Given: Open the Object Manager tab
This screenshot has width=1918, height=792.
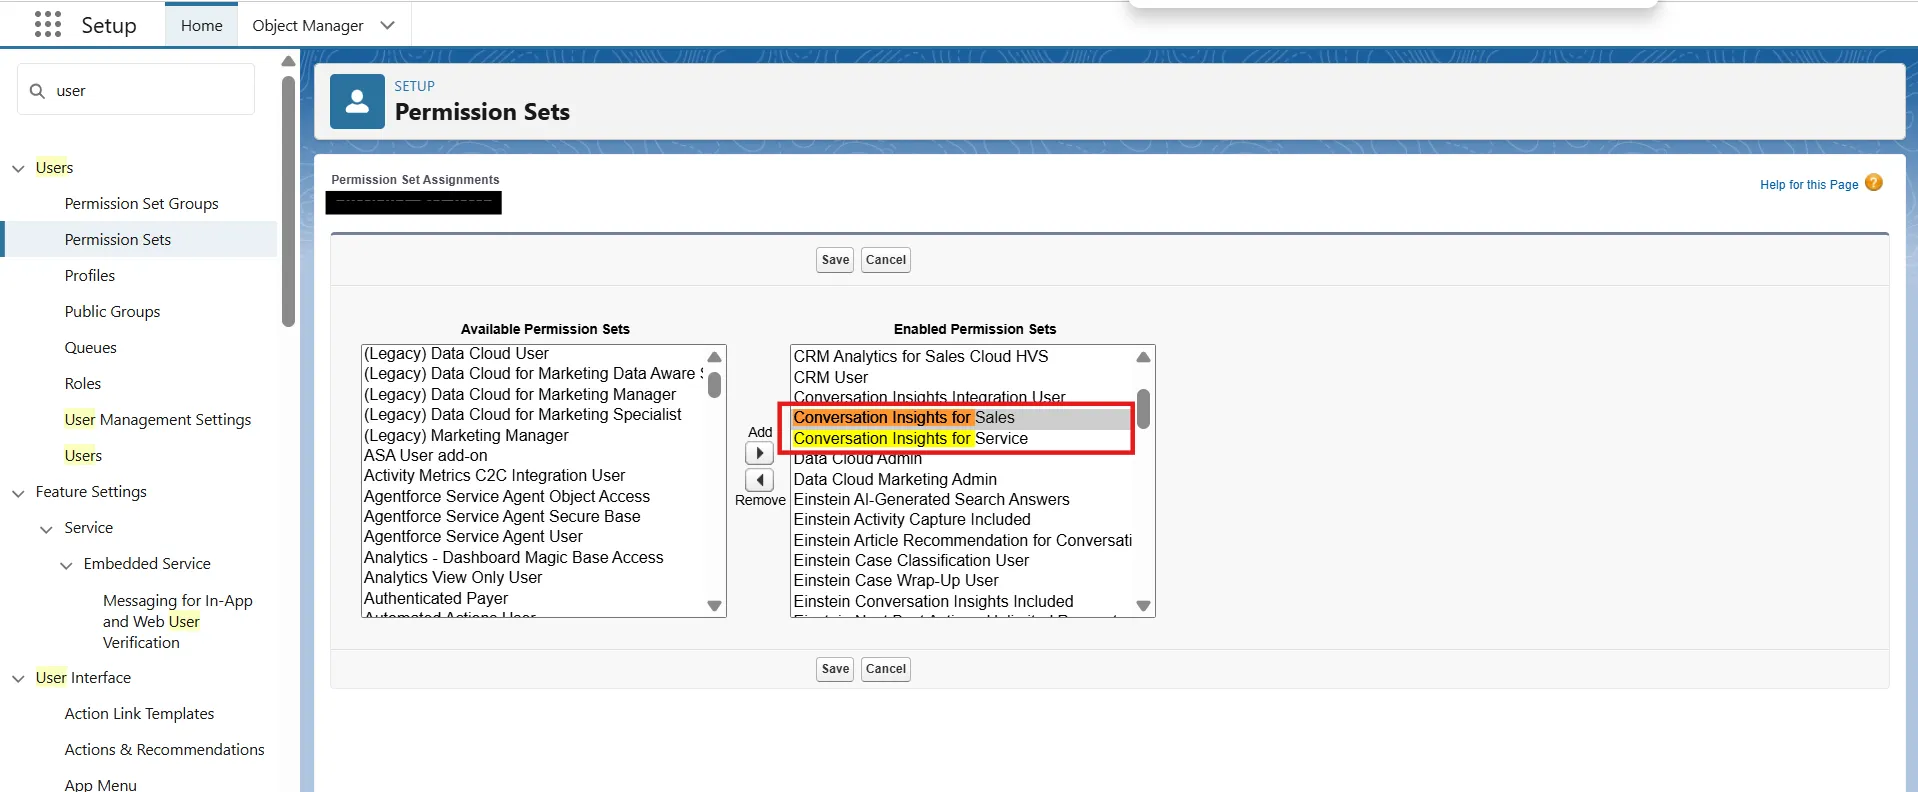Looking at the screenshot, I should pos(307,25).
